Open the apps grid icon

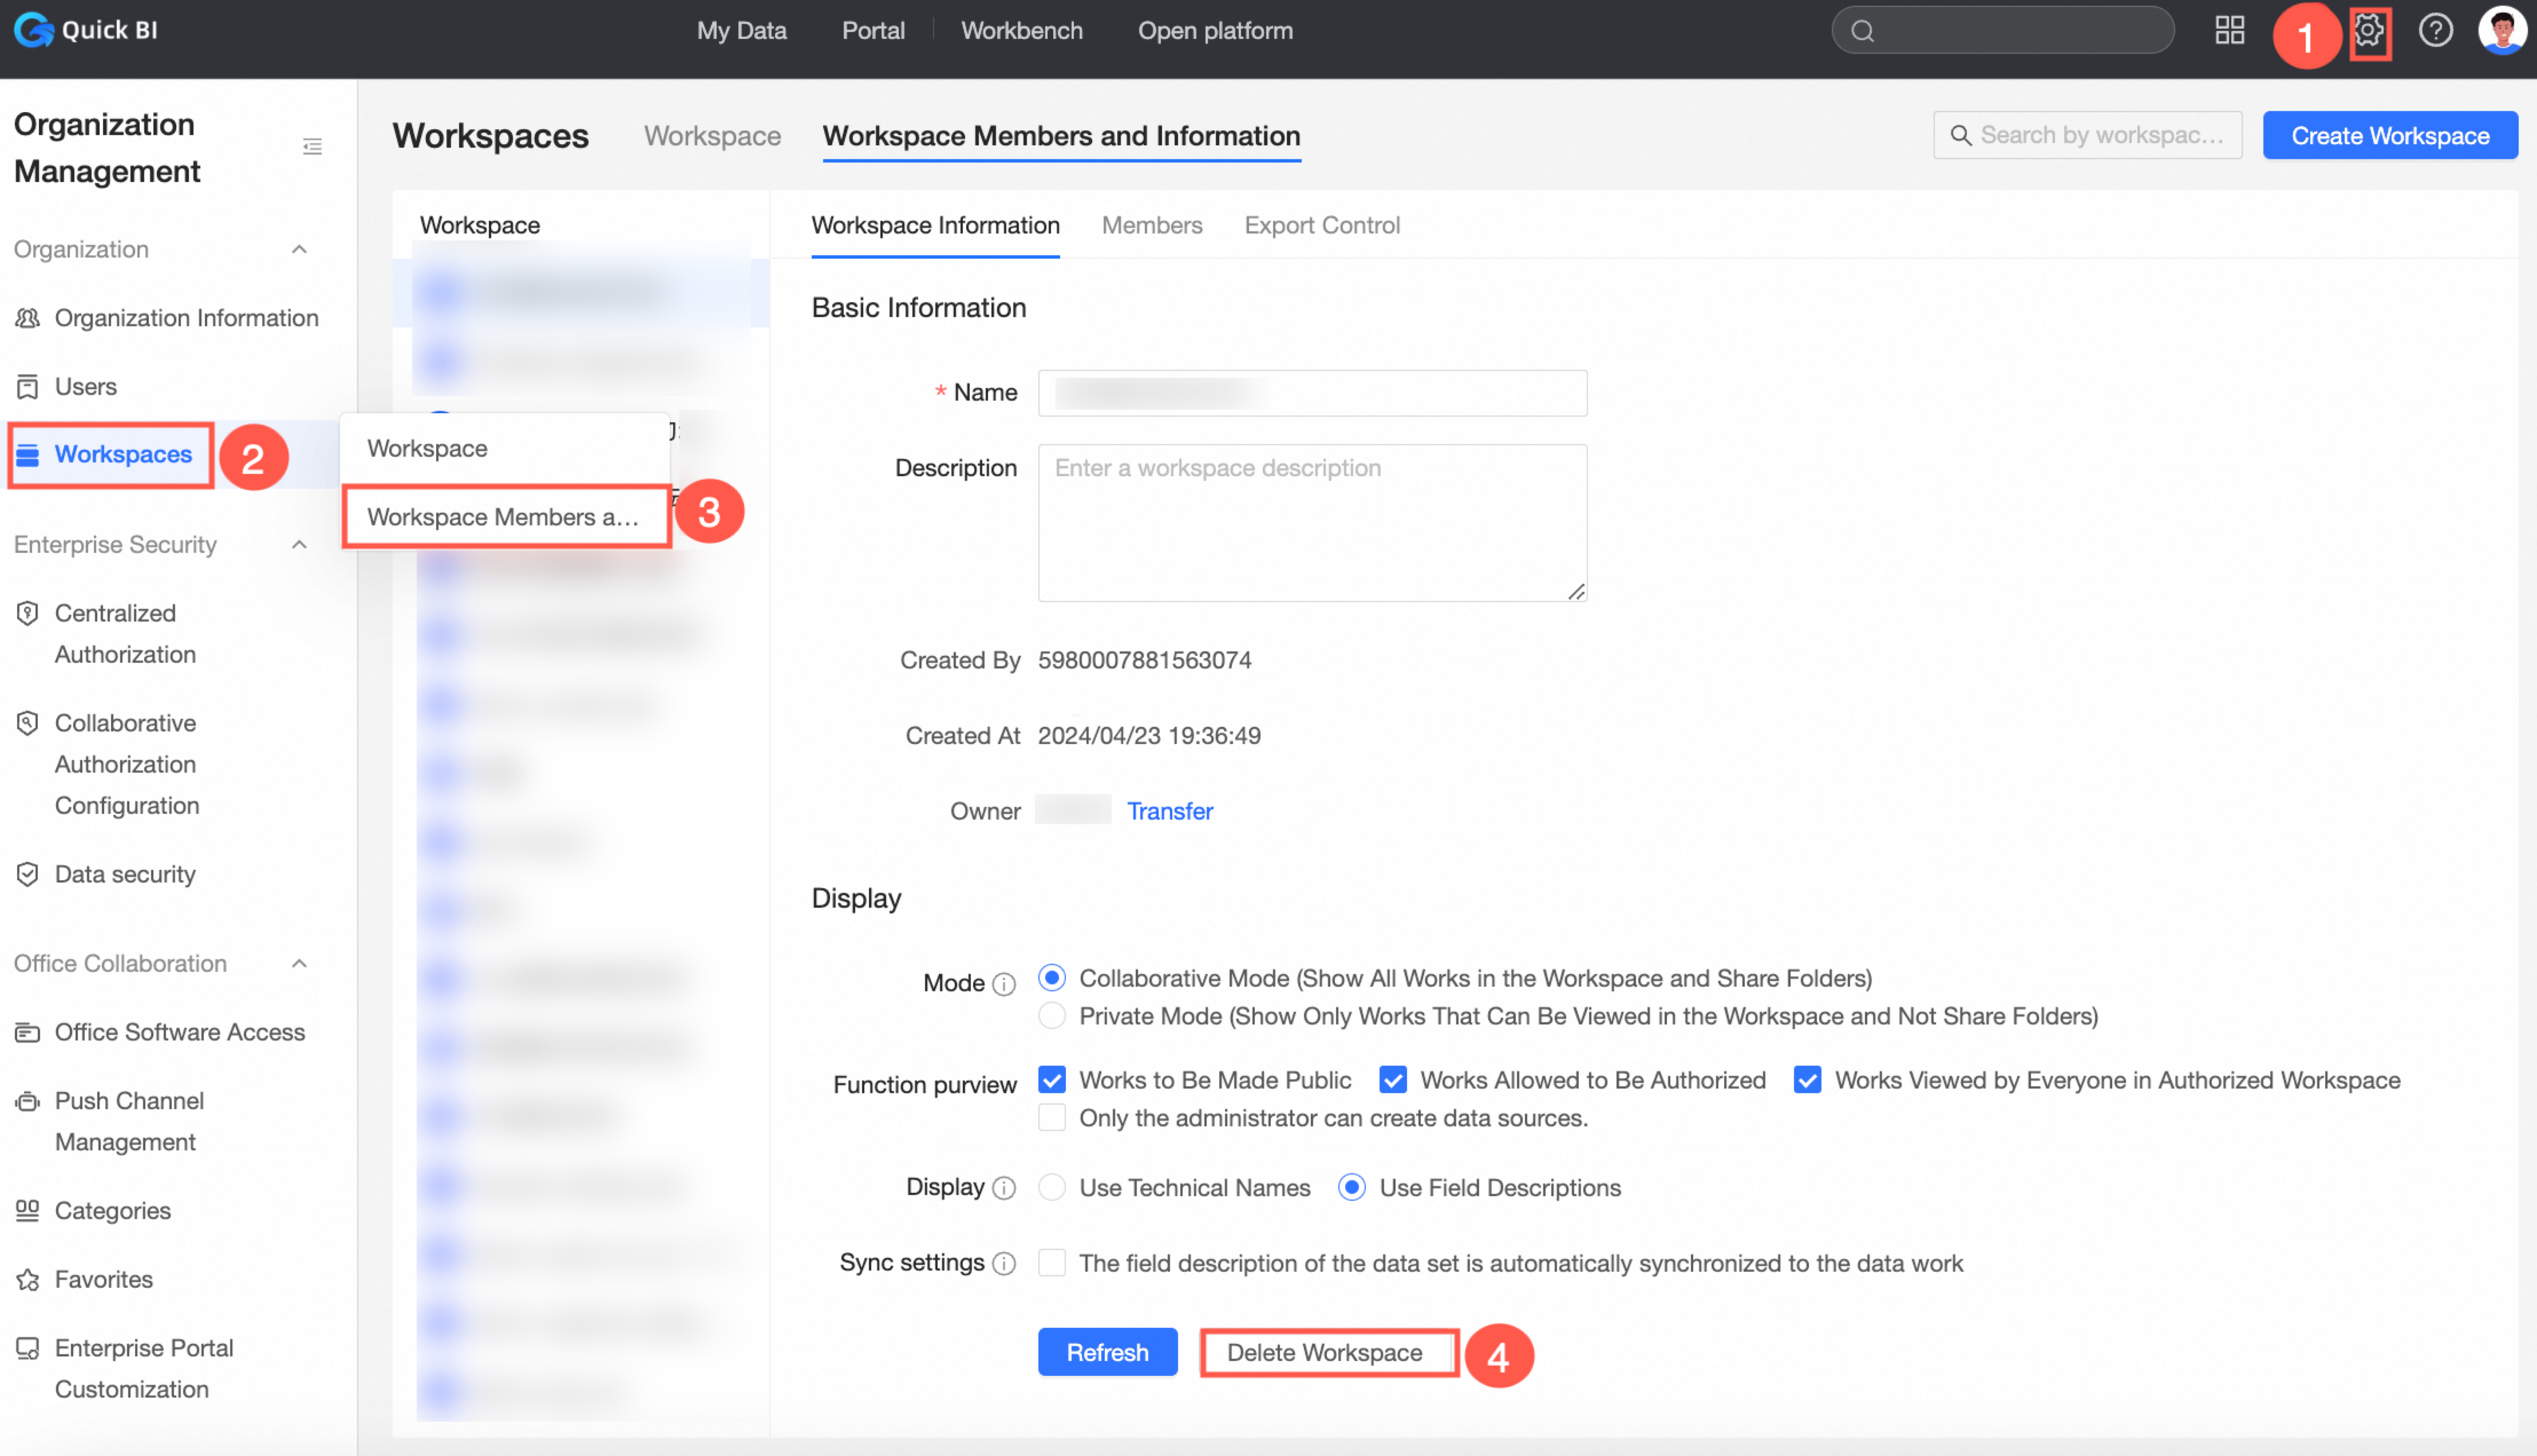[x=2229, y=31]
